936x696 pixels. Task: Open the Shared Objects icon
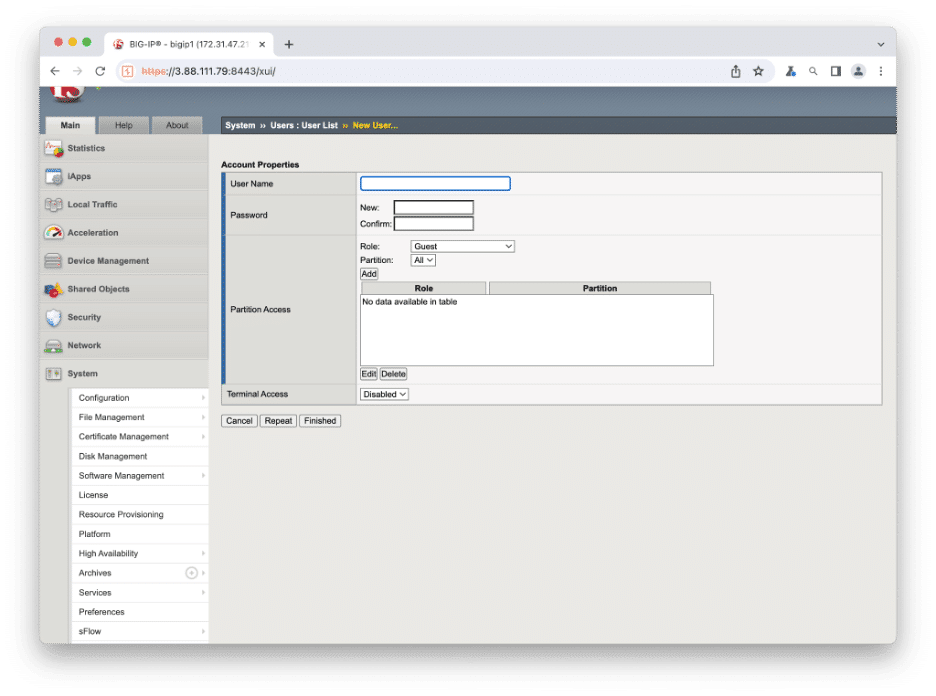[53, 290]
